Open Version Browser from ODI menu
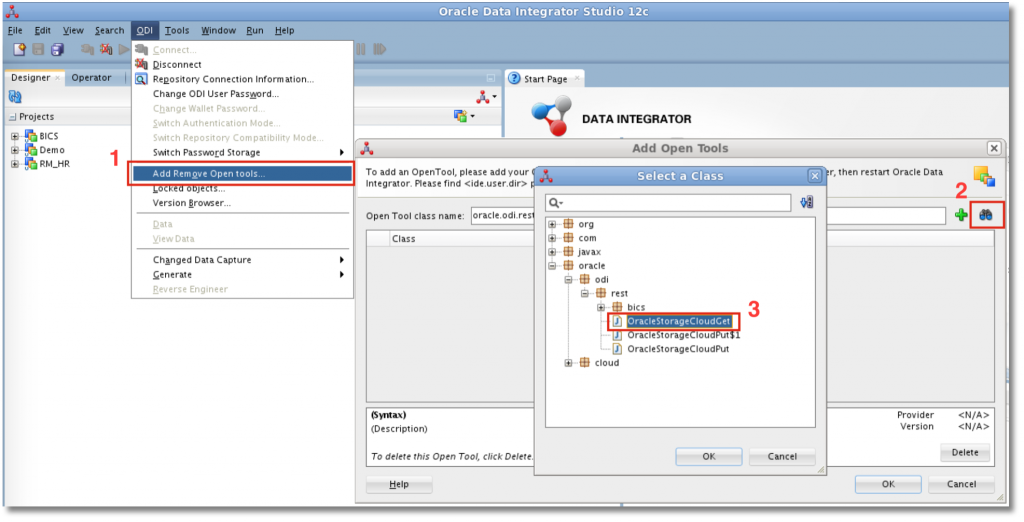 click(242, 203)
